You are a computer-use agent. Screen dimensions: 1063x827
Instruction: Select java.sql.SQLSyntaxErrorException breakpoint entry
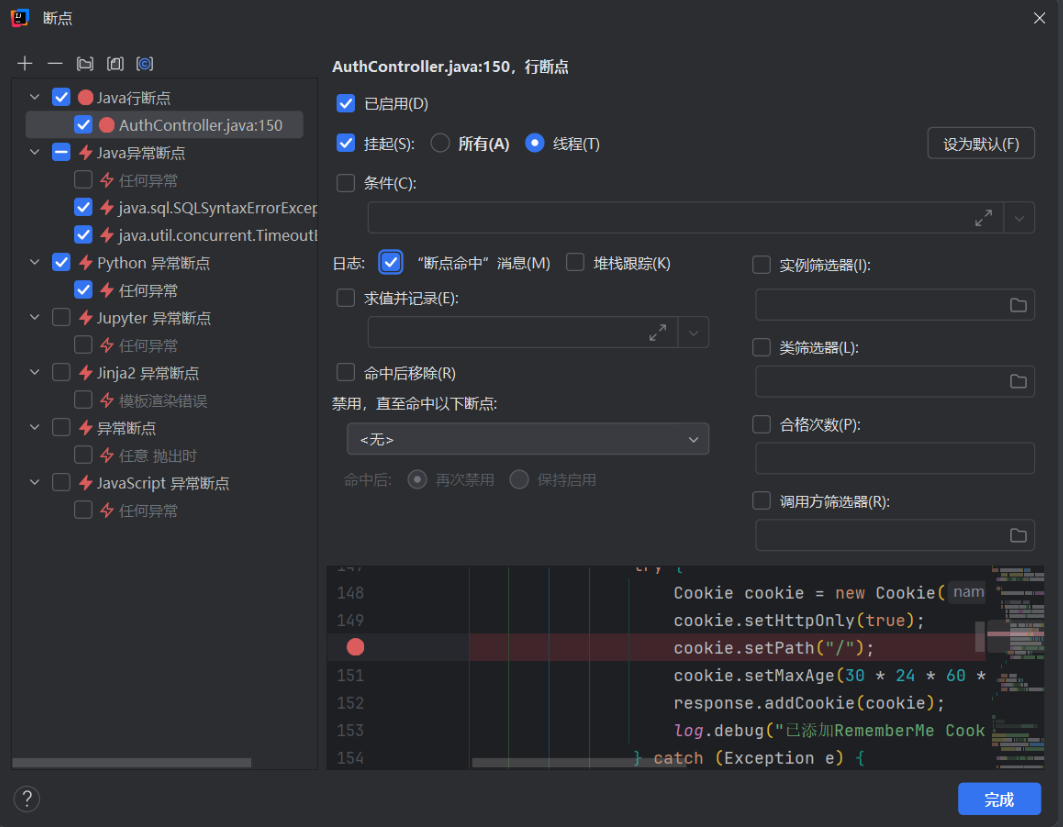point(217,208)
